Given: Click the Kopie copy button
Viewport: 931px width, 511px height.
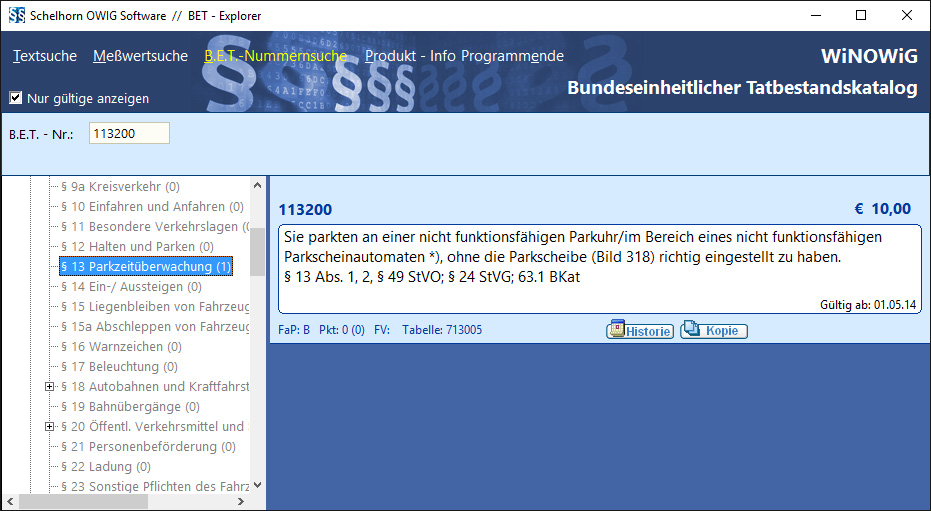Looking at the screenshot, I should [714, 331].
